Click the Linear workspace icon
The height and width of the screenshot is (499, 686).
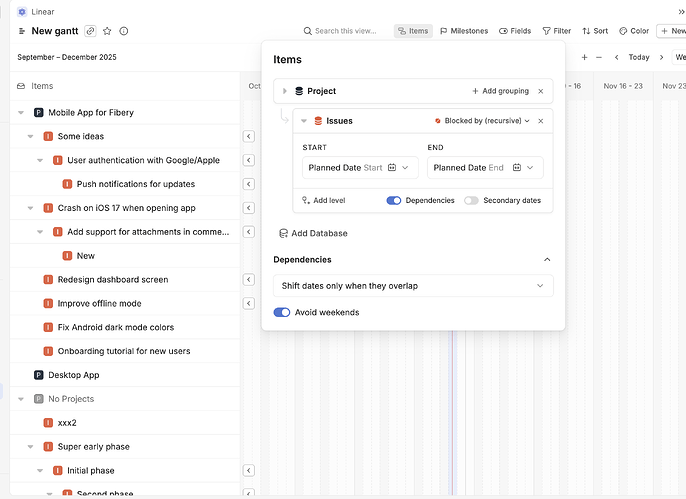[22, 12]
